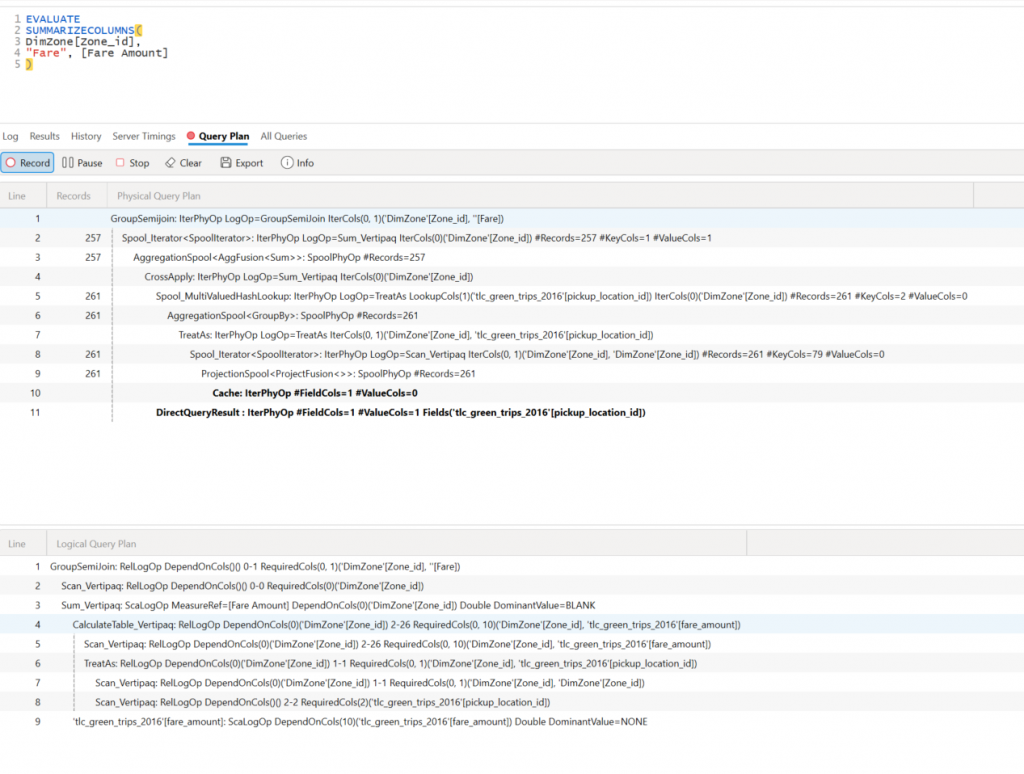
Task: Open the Server Timings tab
Action: (143, 136)
